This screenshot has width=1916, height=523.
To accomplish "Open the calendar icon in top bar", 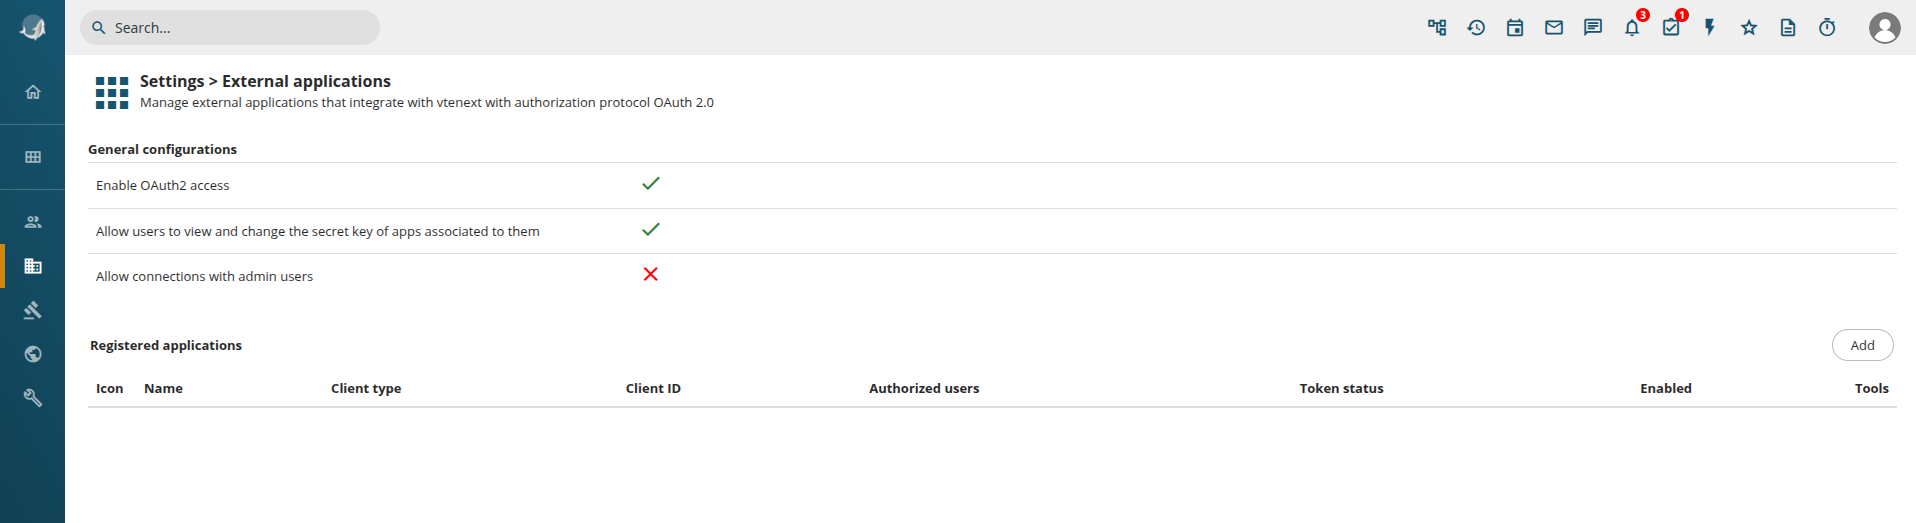I will [1515, 28].
